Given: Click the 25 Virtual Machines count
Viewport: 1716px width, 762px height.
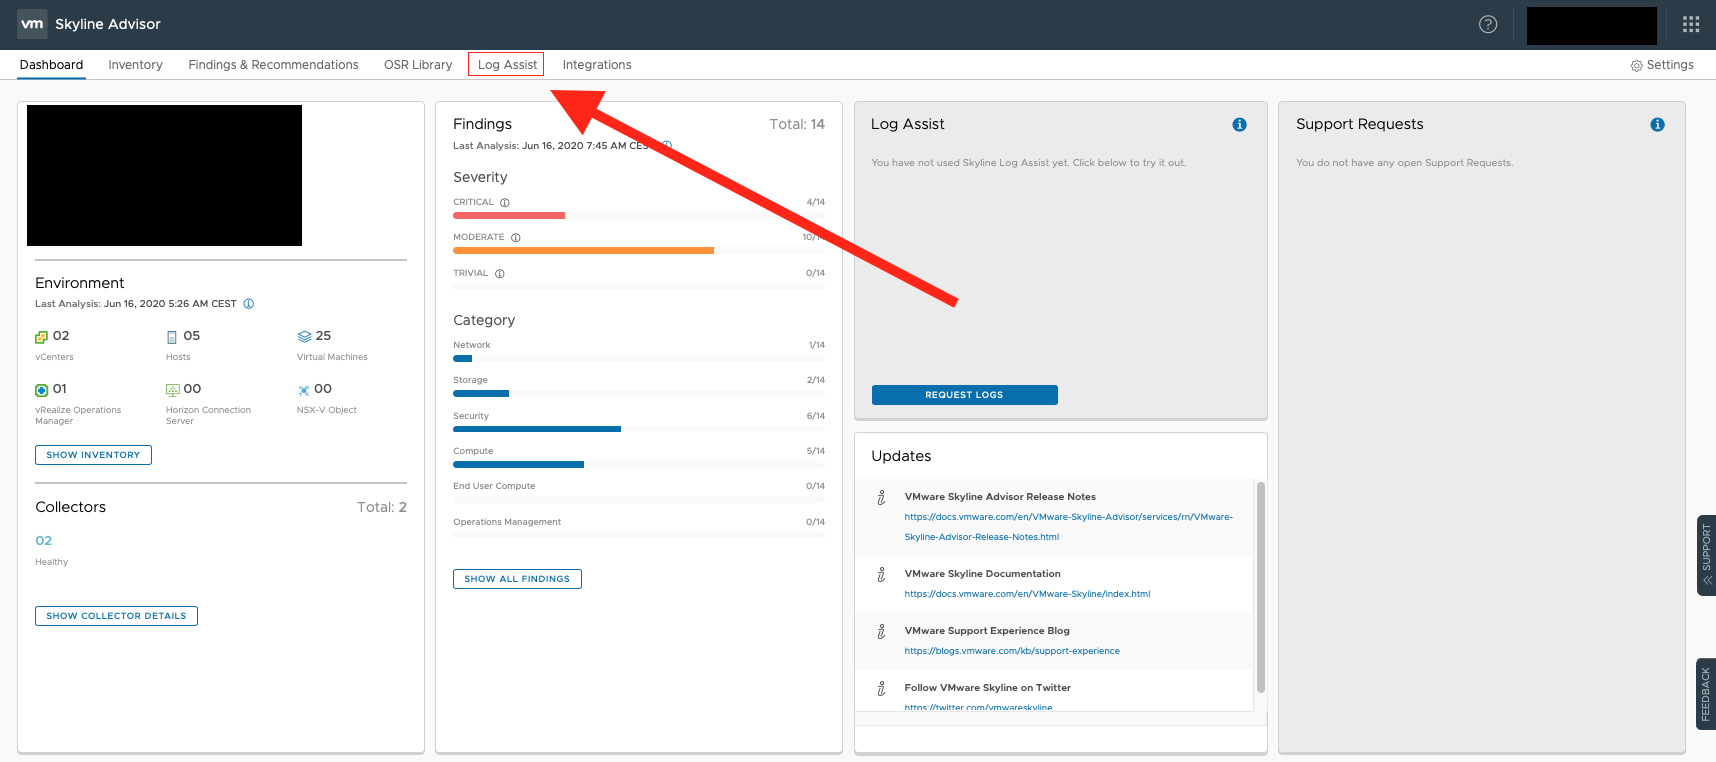Looking at the screenshot, I should pos(323,336).
